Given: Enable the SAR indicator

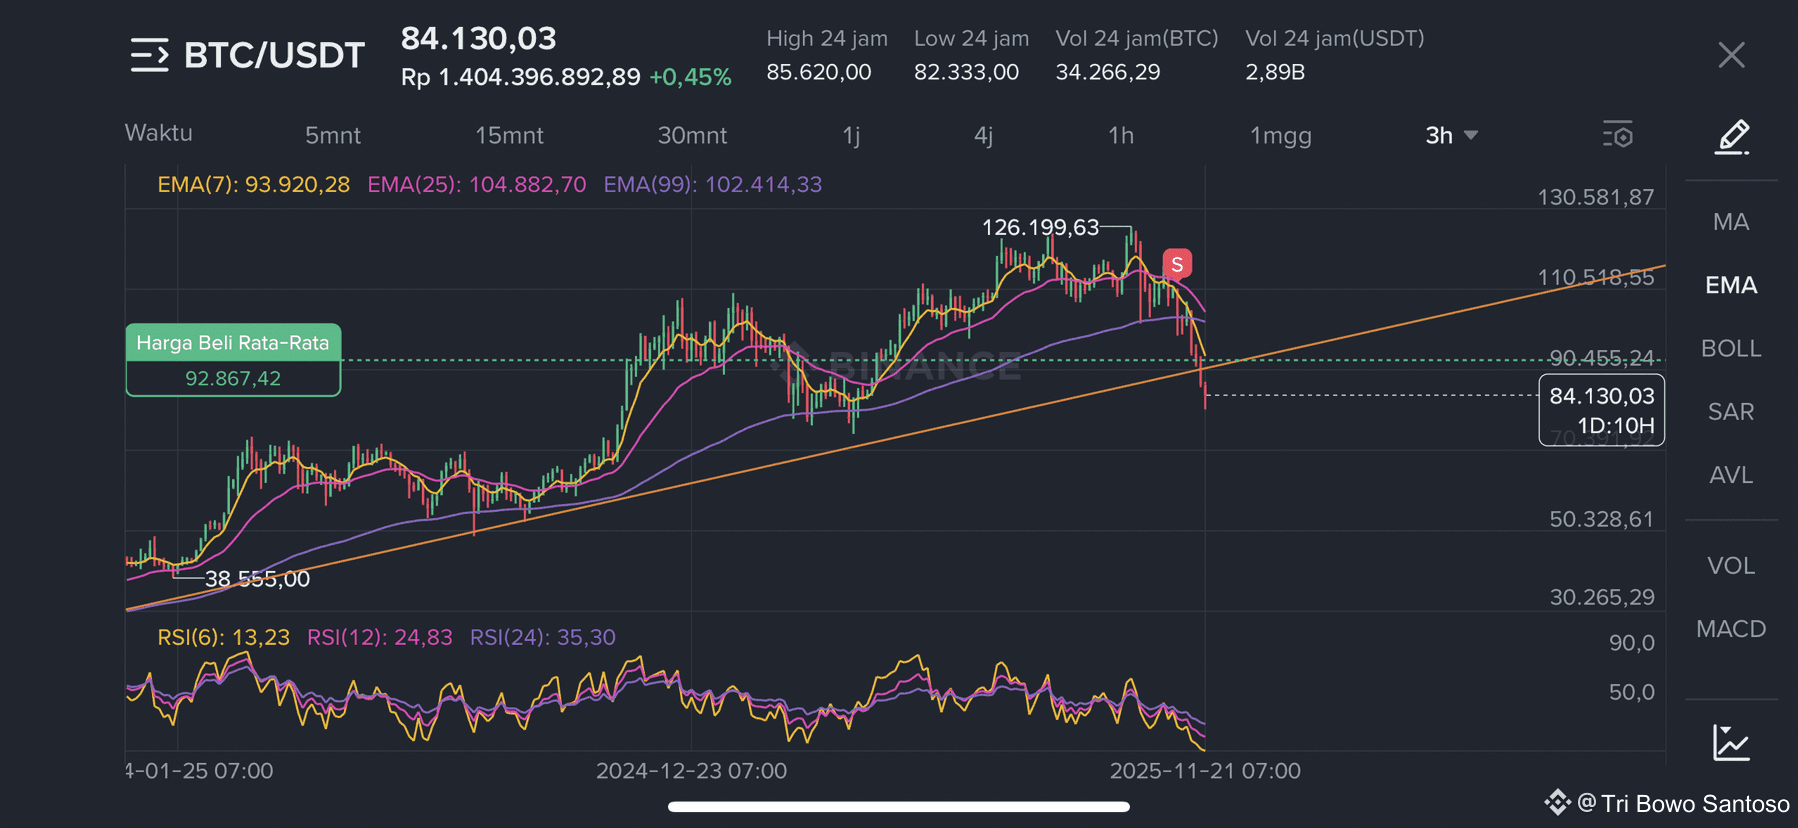Looking at the screenshot, I should point(1731,411).
